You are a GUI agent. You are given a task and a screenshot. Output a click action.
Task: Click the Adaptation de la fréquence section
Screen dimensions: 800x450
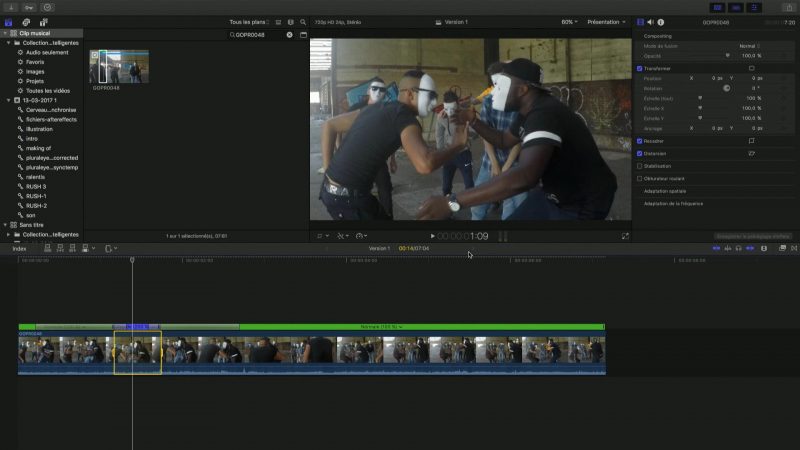coord(673,204)
